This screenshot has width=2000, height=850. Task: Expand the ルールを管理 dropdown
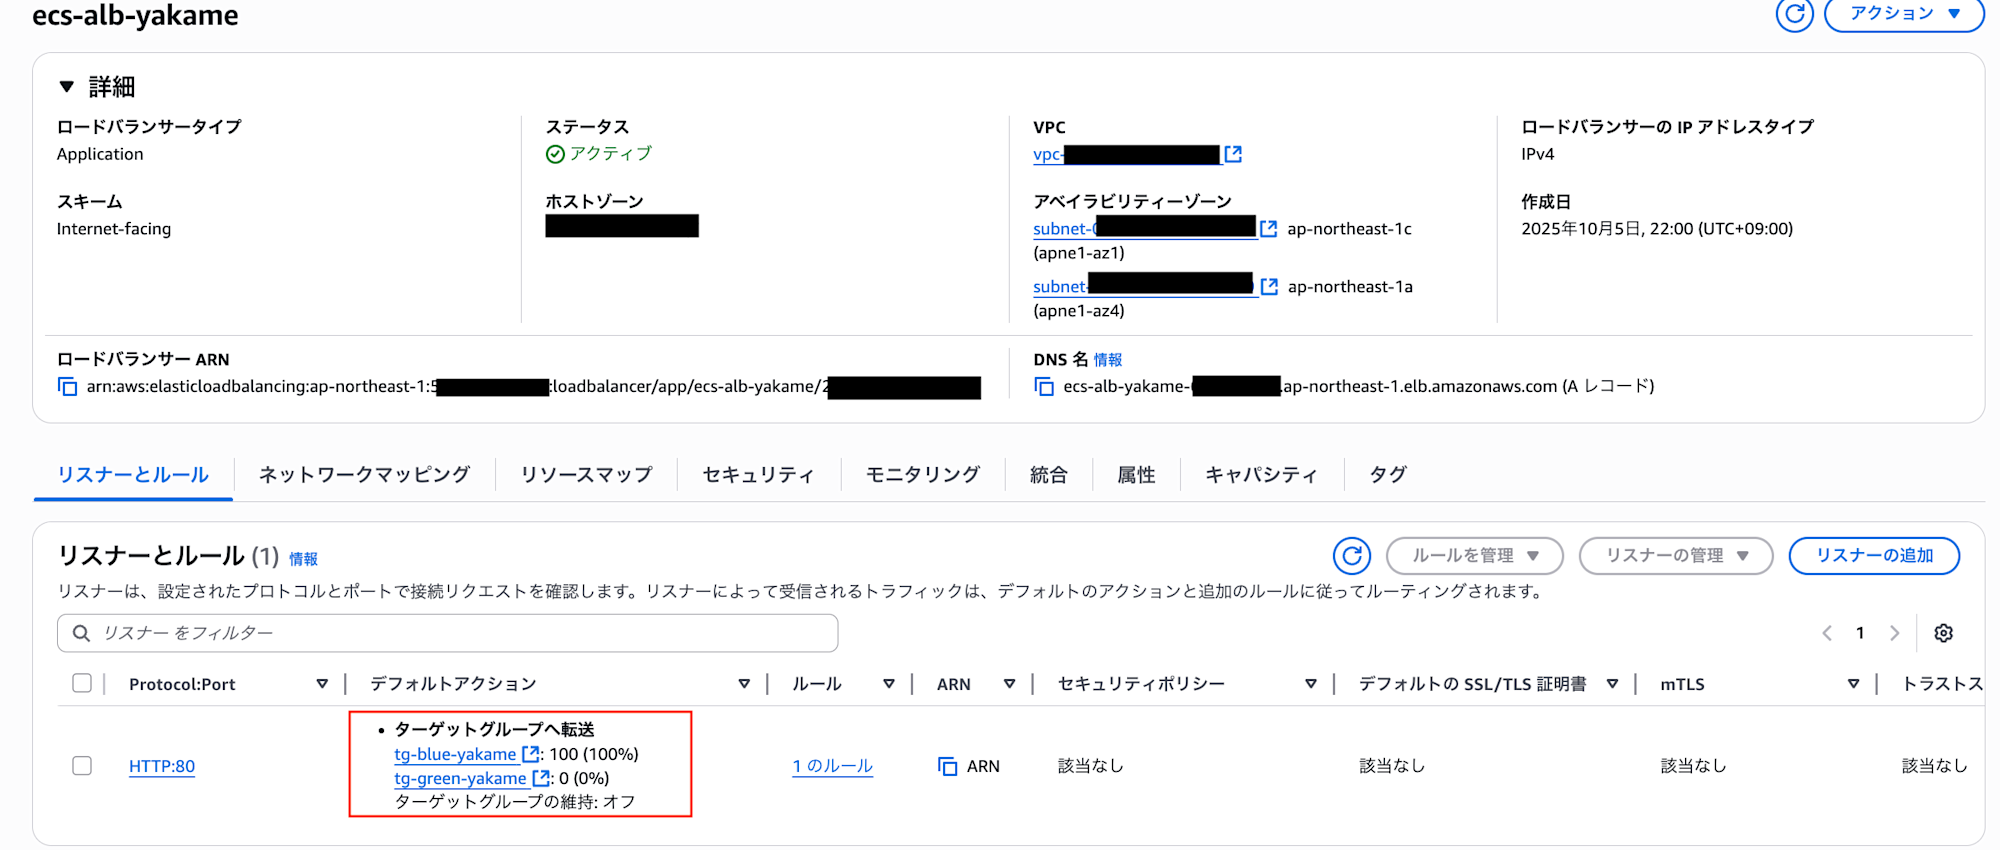1474,556
